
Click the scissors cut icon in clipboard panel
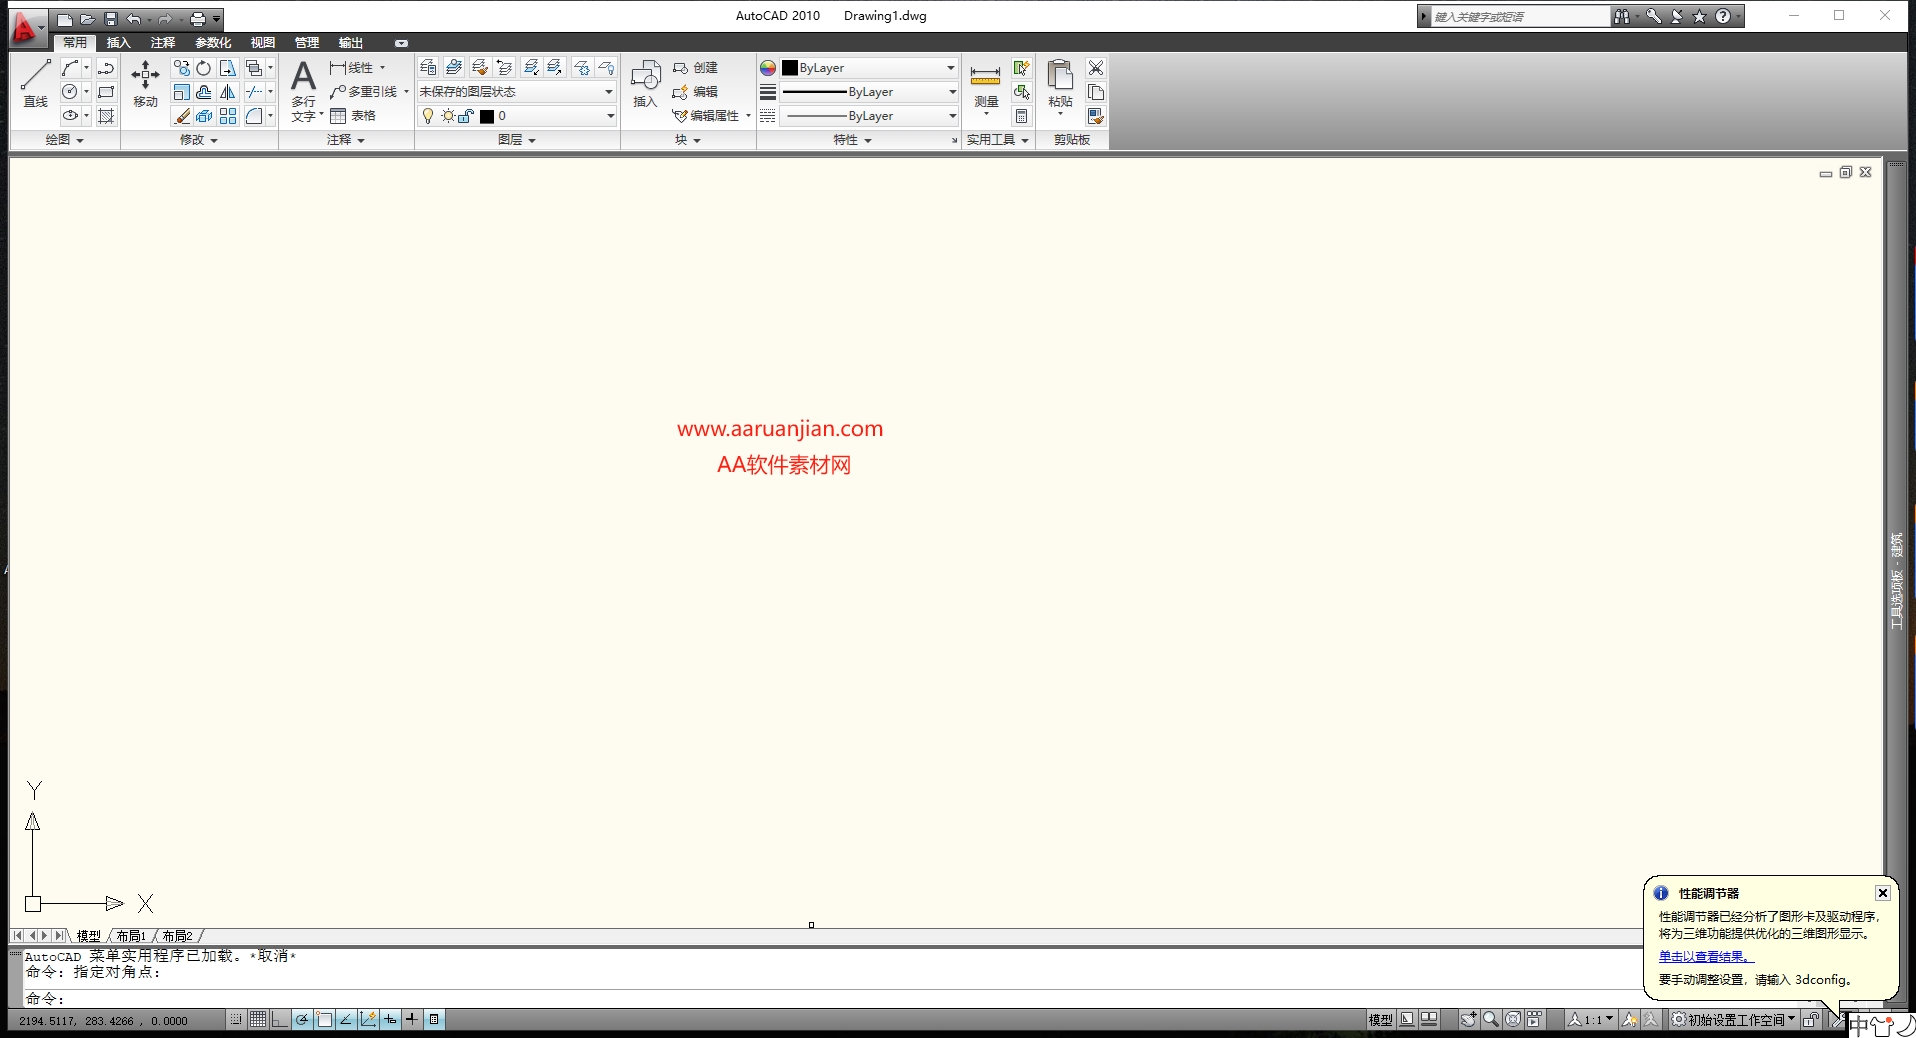(1096, 68)
